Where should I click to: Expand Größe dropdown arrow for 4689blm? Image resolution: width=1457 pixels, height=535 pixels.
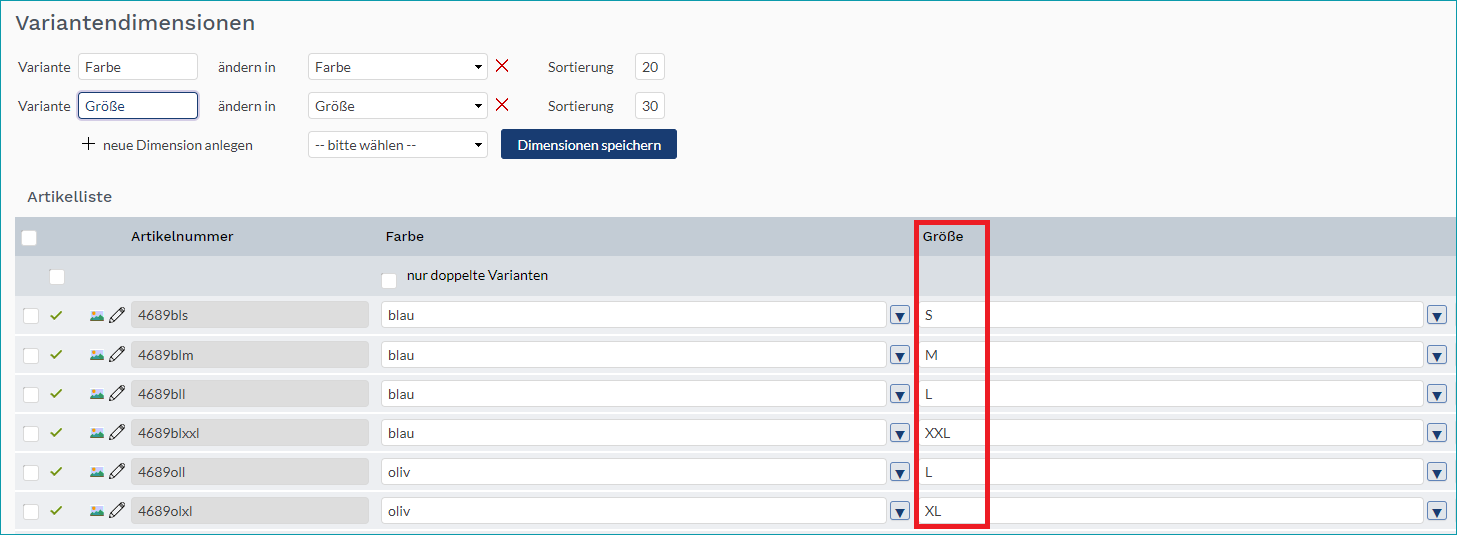tap(1437, 355)
